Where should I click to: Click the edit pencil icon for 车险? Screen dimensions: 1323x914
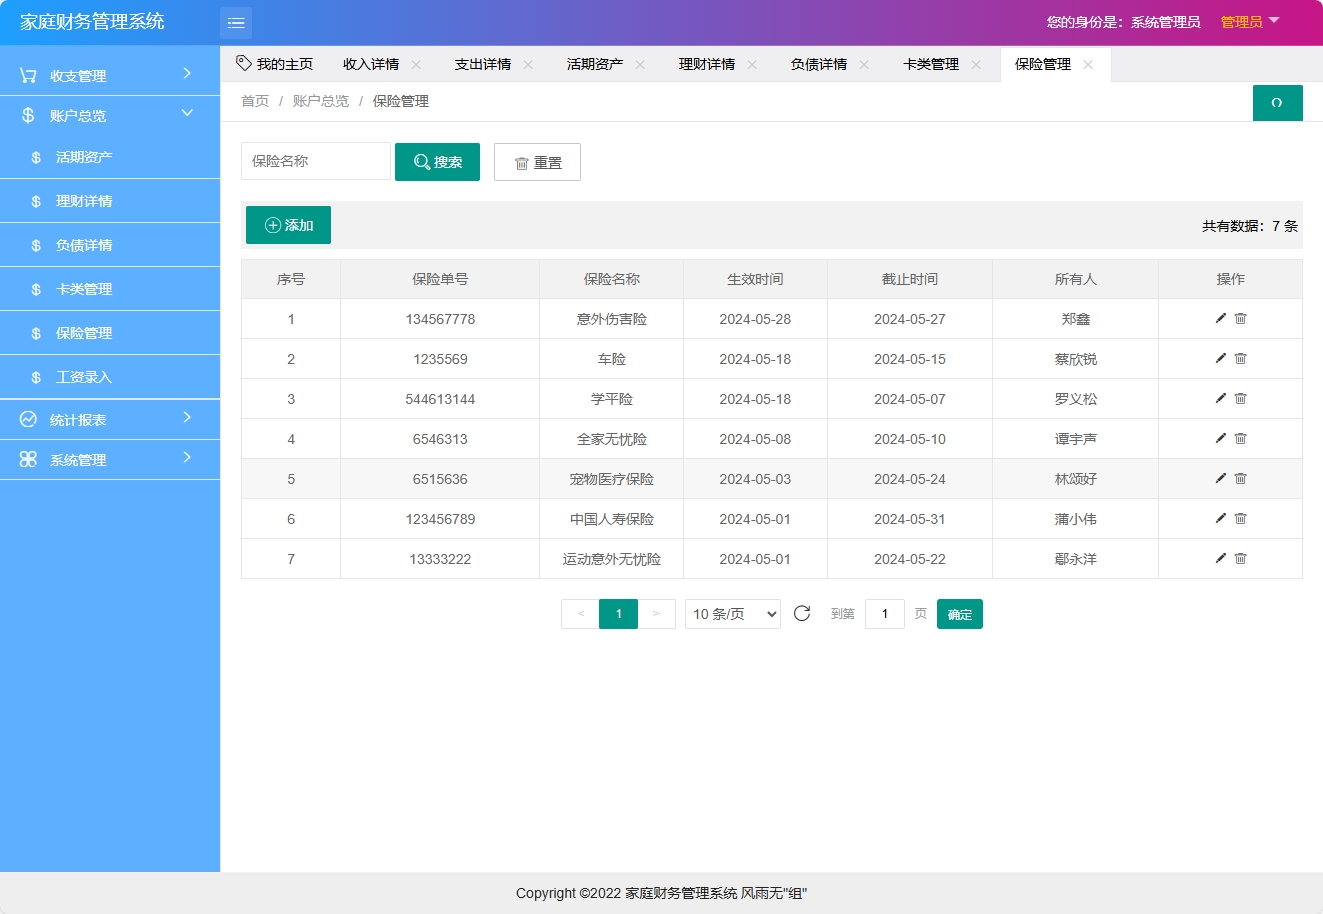[1220, 358]
